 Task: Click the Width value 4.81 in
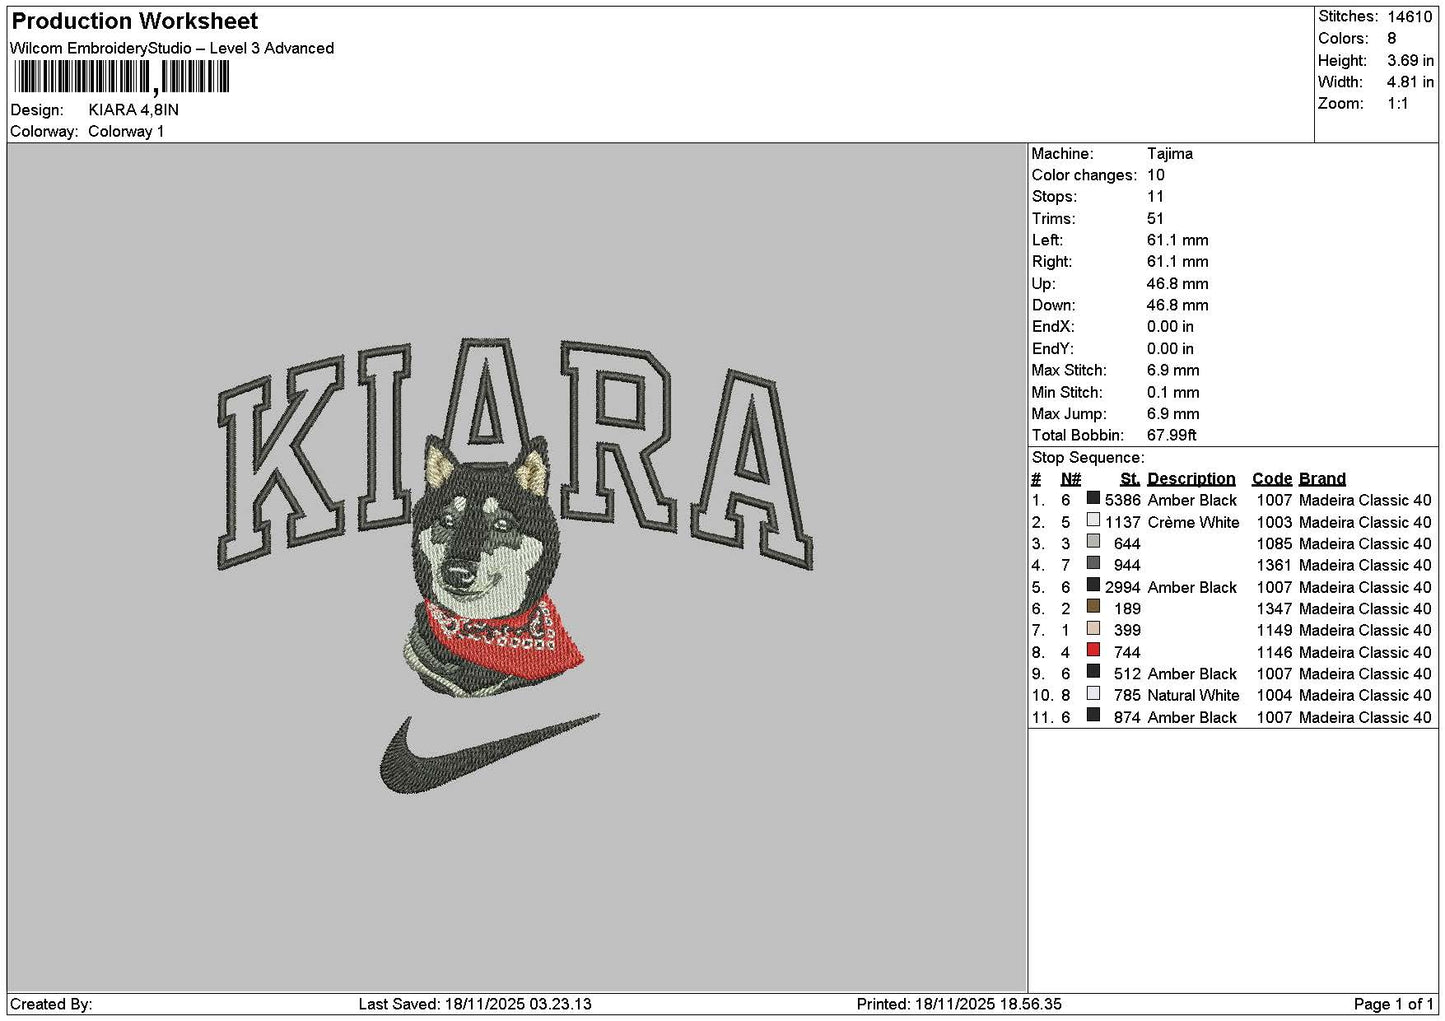(1410, 82)
